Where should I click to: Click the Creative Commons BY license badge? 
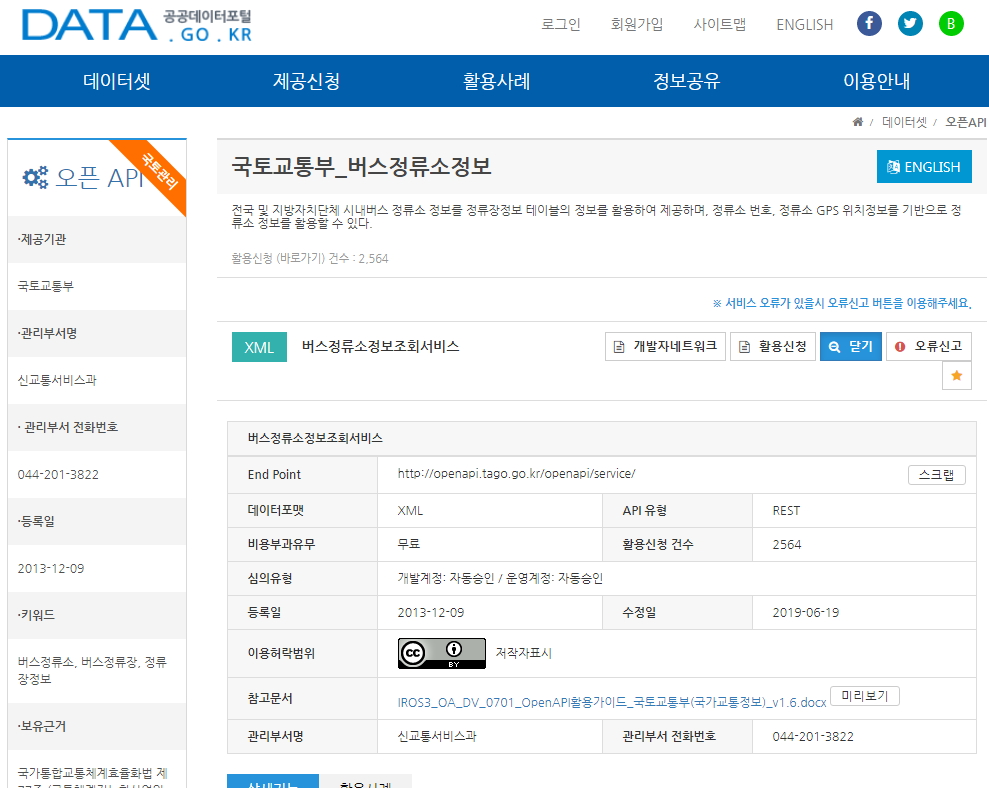click(442, 653)
